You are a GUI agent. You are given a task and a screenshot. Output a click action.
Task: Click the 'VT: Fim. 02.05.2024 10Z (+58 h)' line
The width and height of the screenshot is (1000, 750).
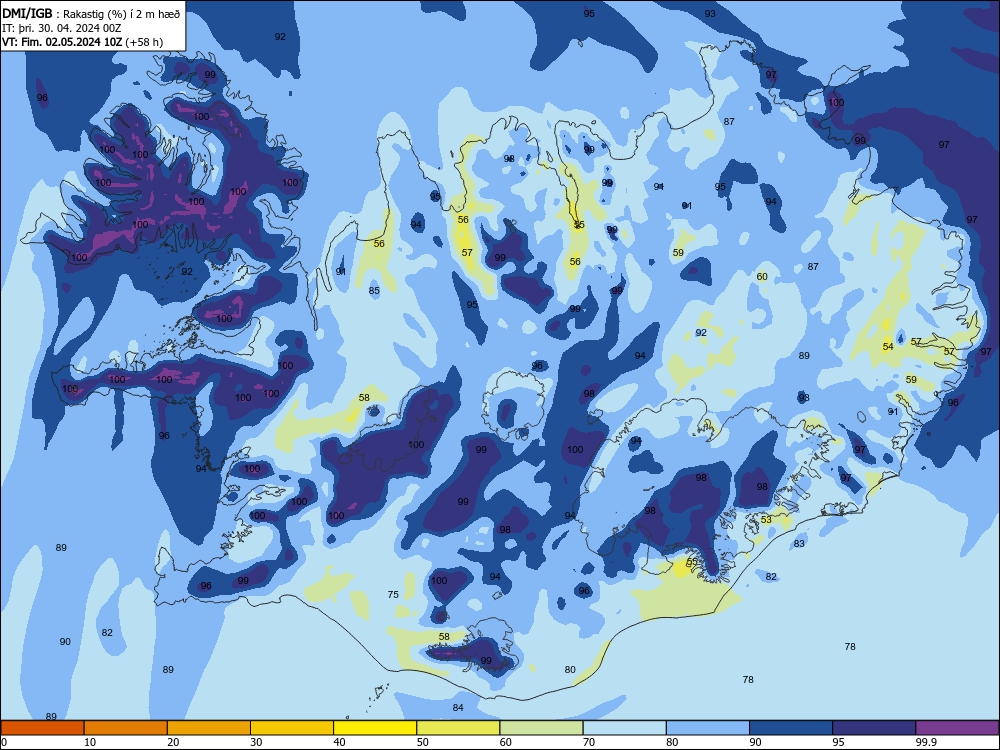click(x=82, y=42)
